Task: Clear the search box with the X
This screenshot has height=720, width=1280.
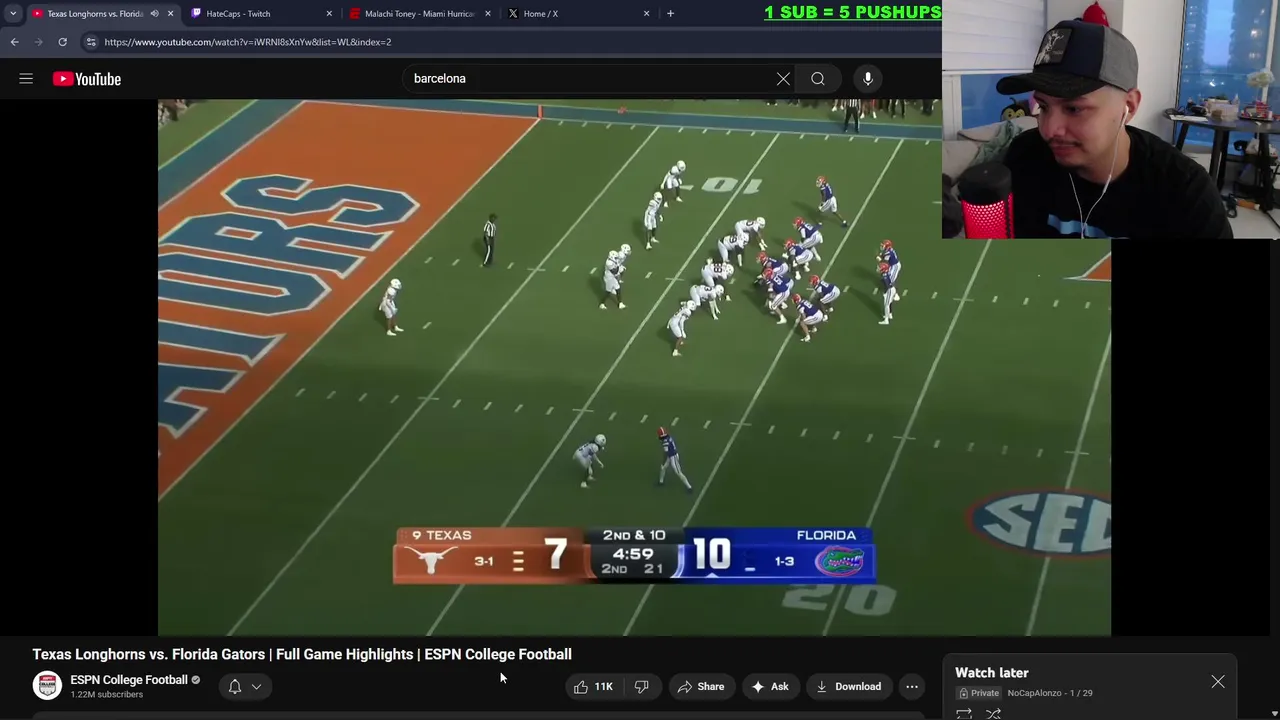Action: click(783, 79)
